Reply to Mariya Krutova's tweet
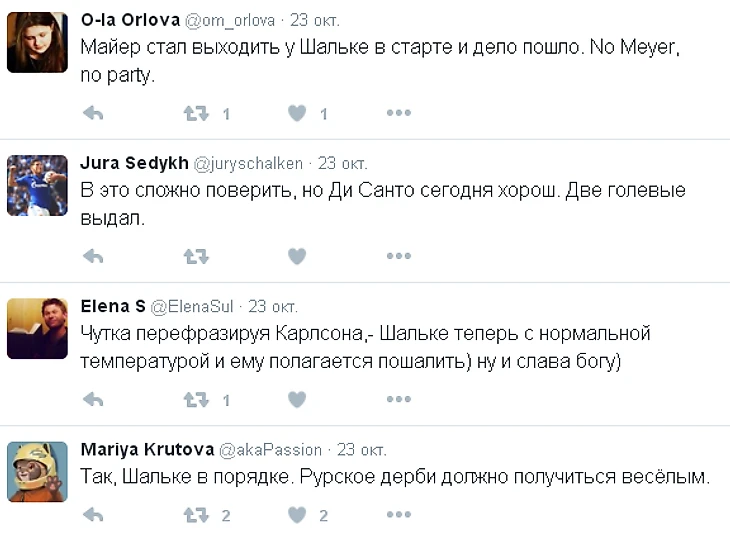 (x=93, y=516)
